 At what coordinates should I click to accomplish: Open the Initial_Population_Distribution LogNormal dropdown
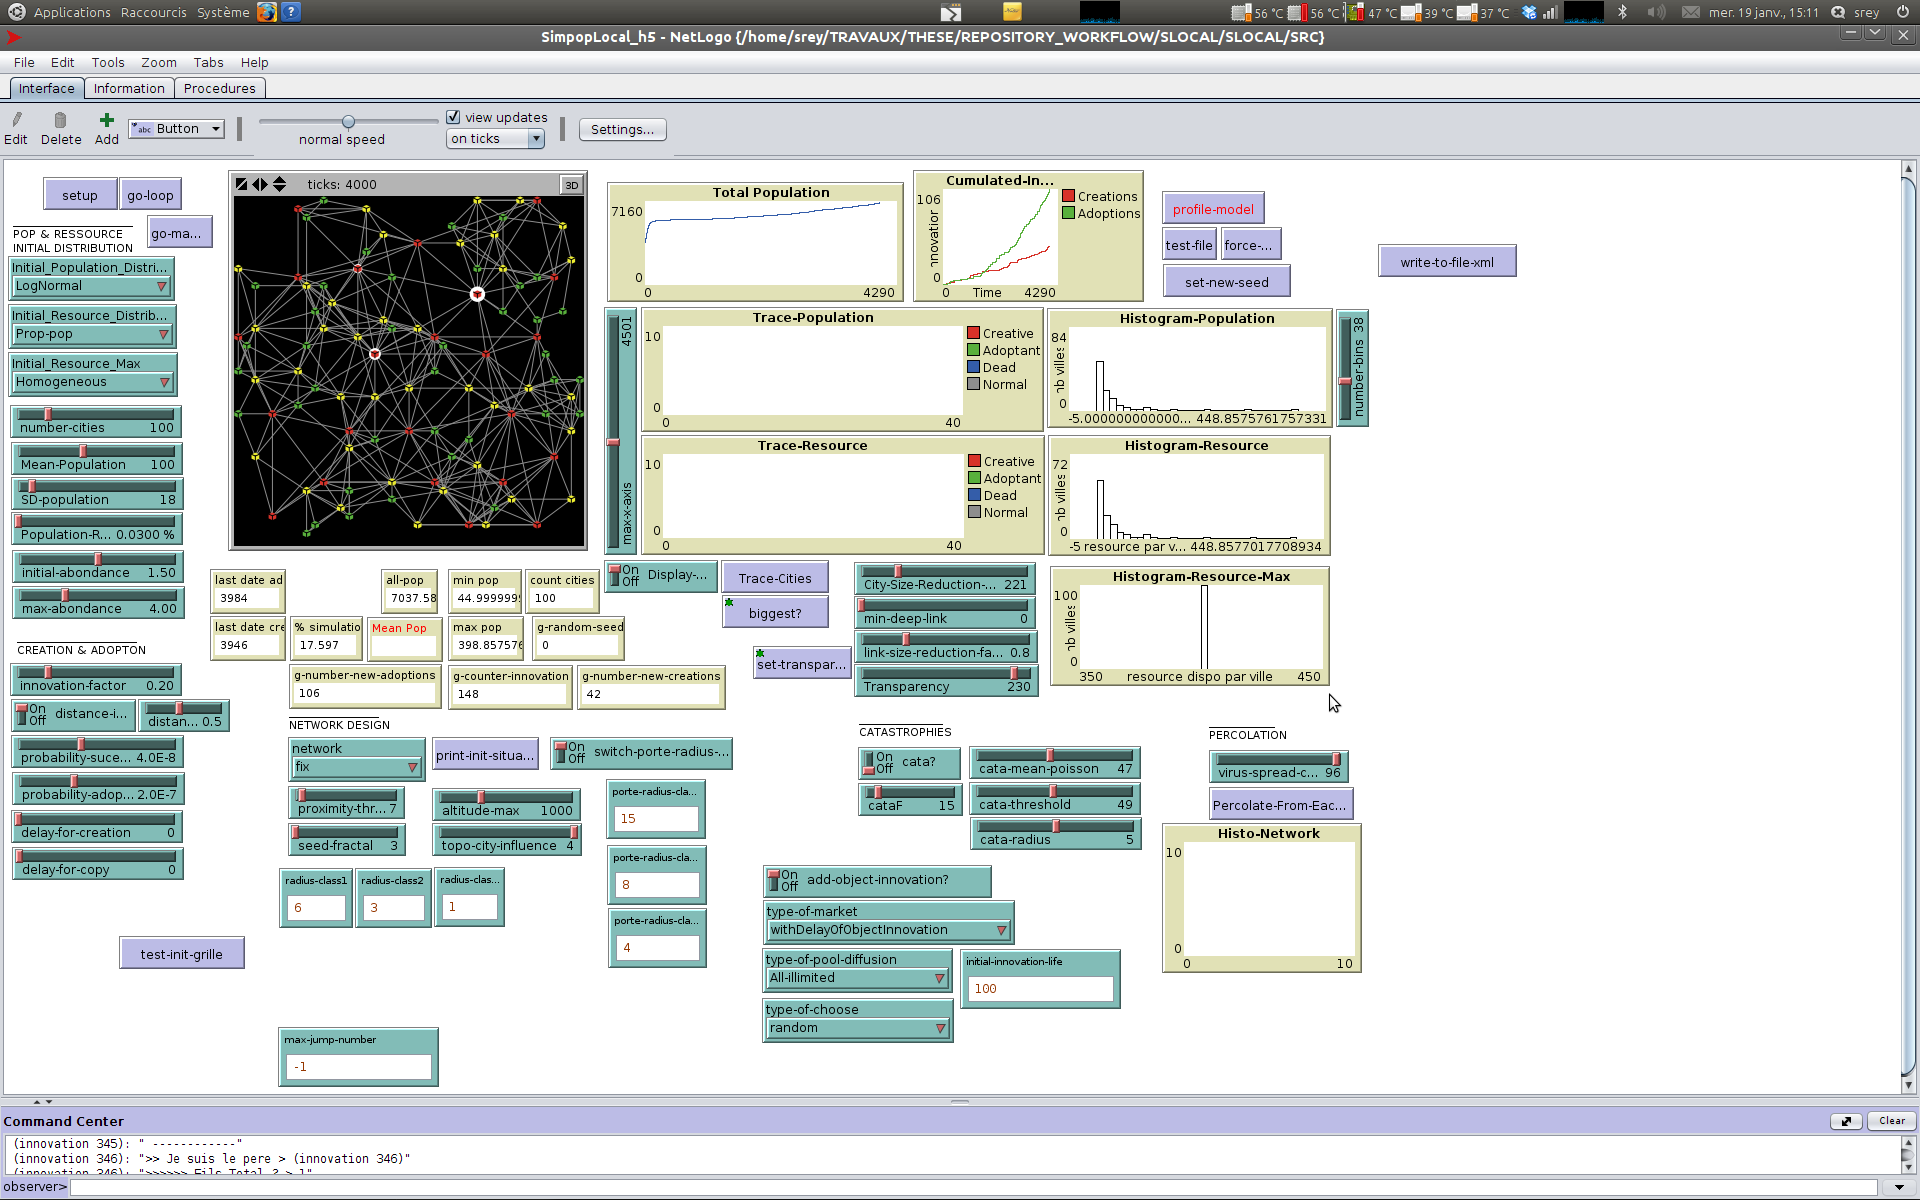(x=92, y=286)
